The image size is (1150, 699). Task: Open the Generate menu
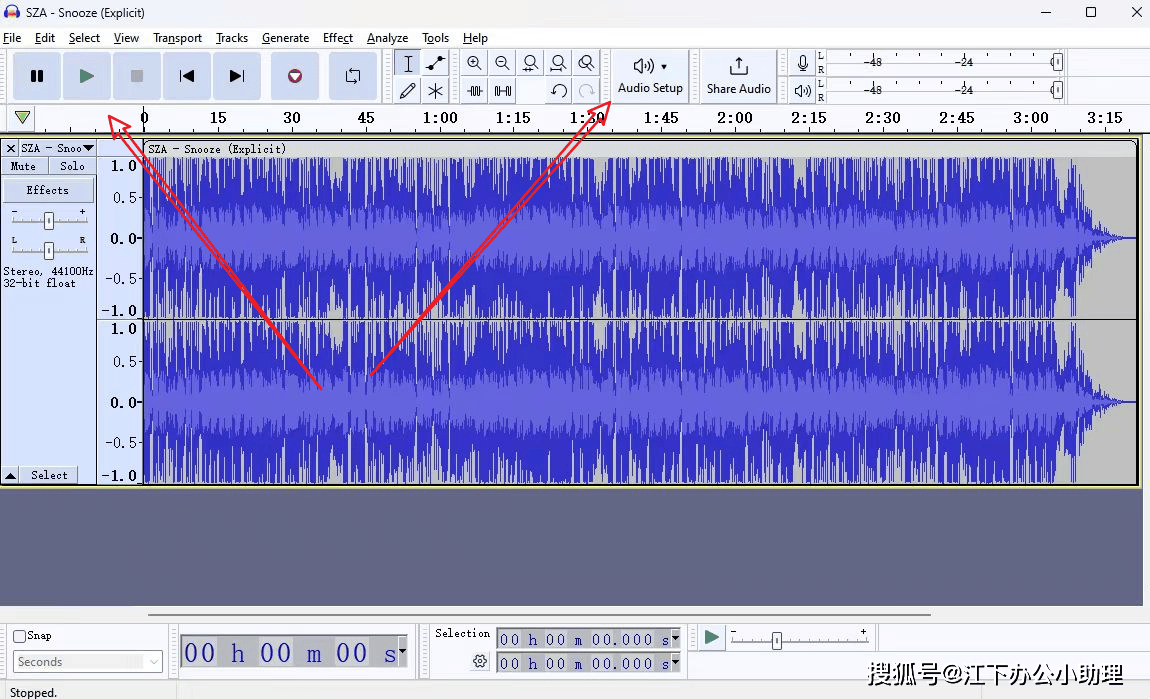(285, 37)
